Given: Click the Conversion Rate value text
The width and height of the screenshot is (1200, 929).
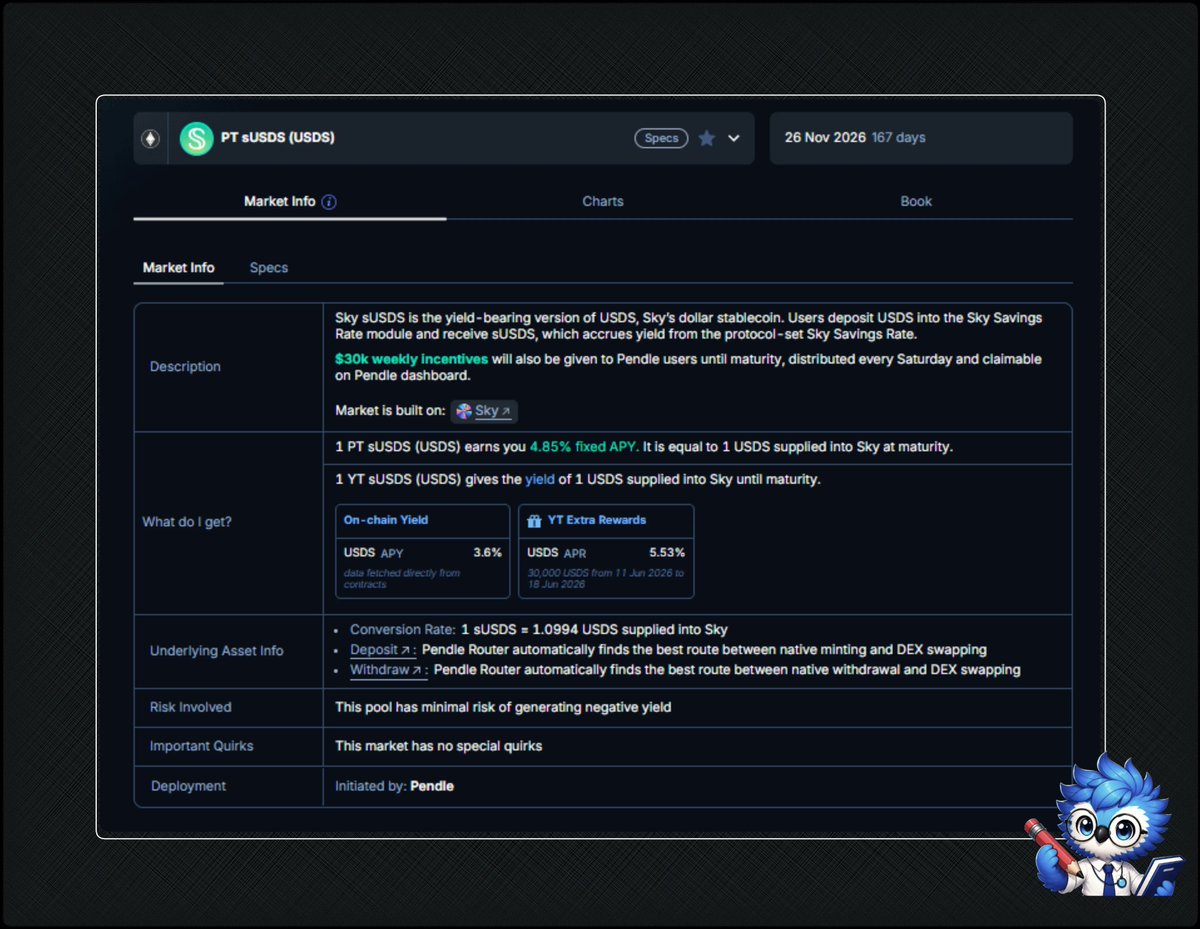Looking at the screenshot, I should tap(594, 630).
